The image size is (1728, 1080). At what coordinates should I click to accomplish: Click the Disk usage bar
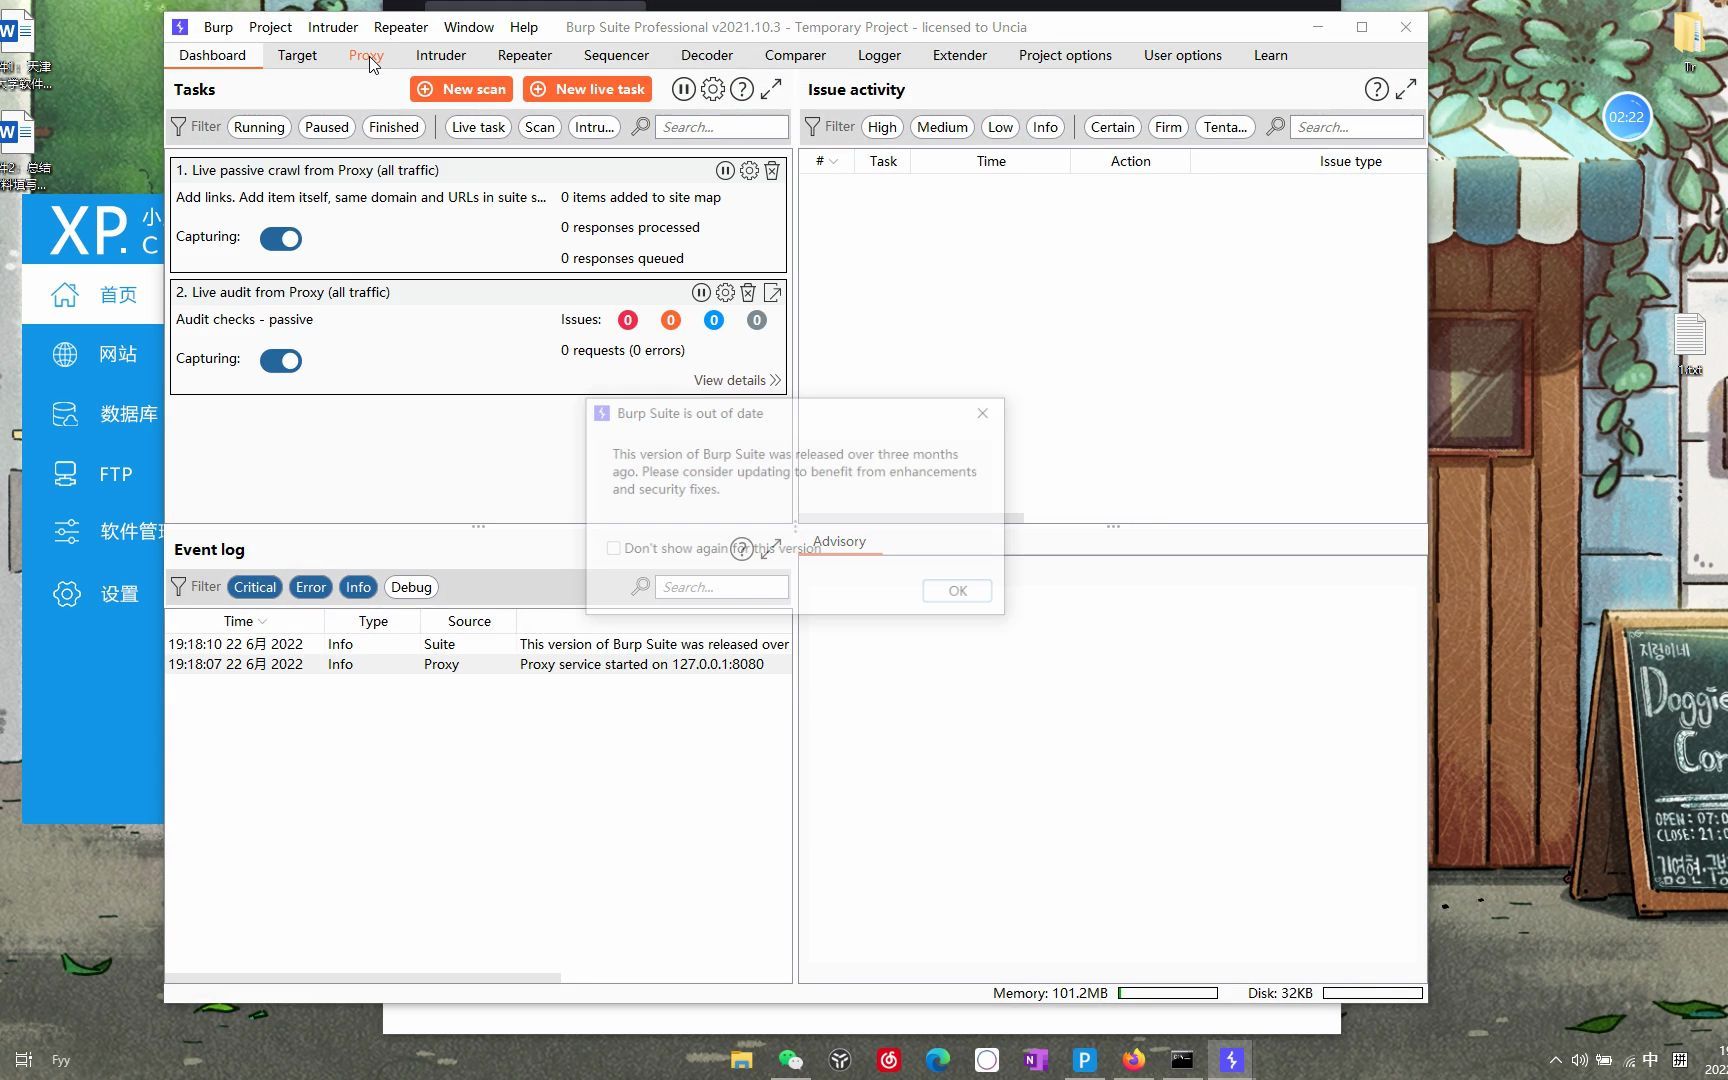(1373, 993)
